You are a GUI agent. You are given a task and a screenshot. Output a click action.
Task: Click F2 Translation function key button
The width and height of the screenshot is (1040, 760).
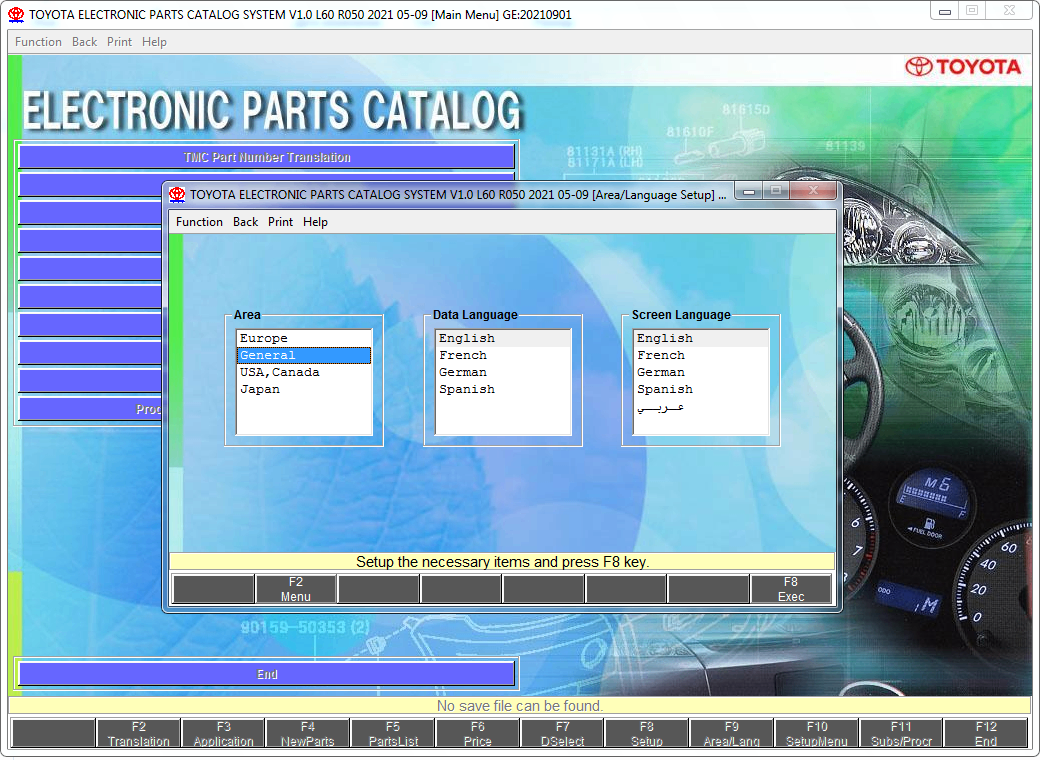(139, 733)
